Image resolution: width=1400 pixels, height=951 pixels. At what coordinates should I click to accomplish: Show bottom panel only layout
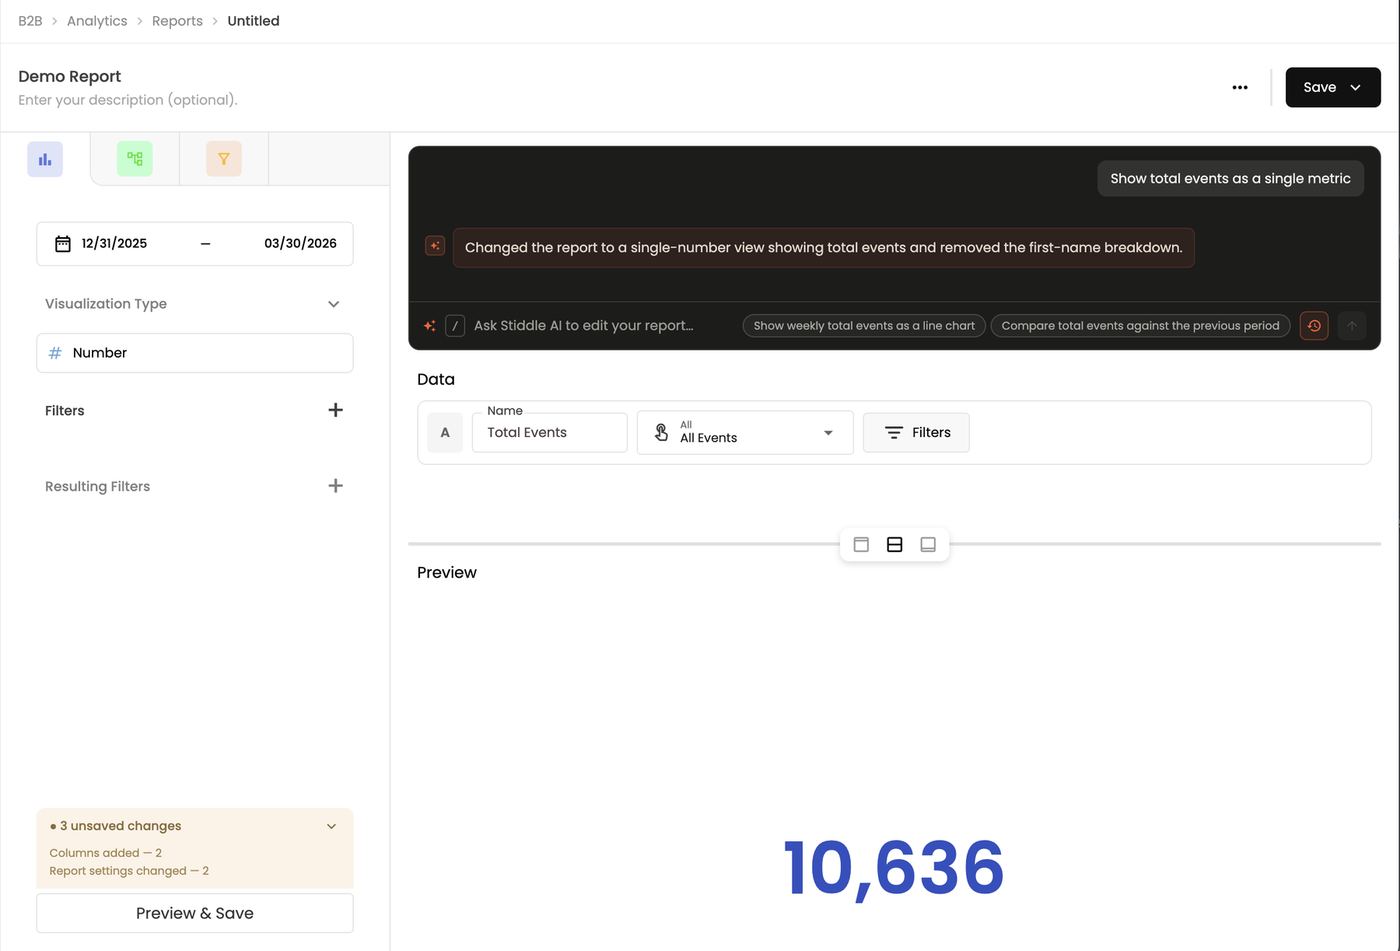[x=928, y=545]
